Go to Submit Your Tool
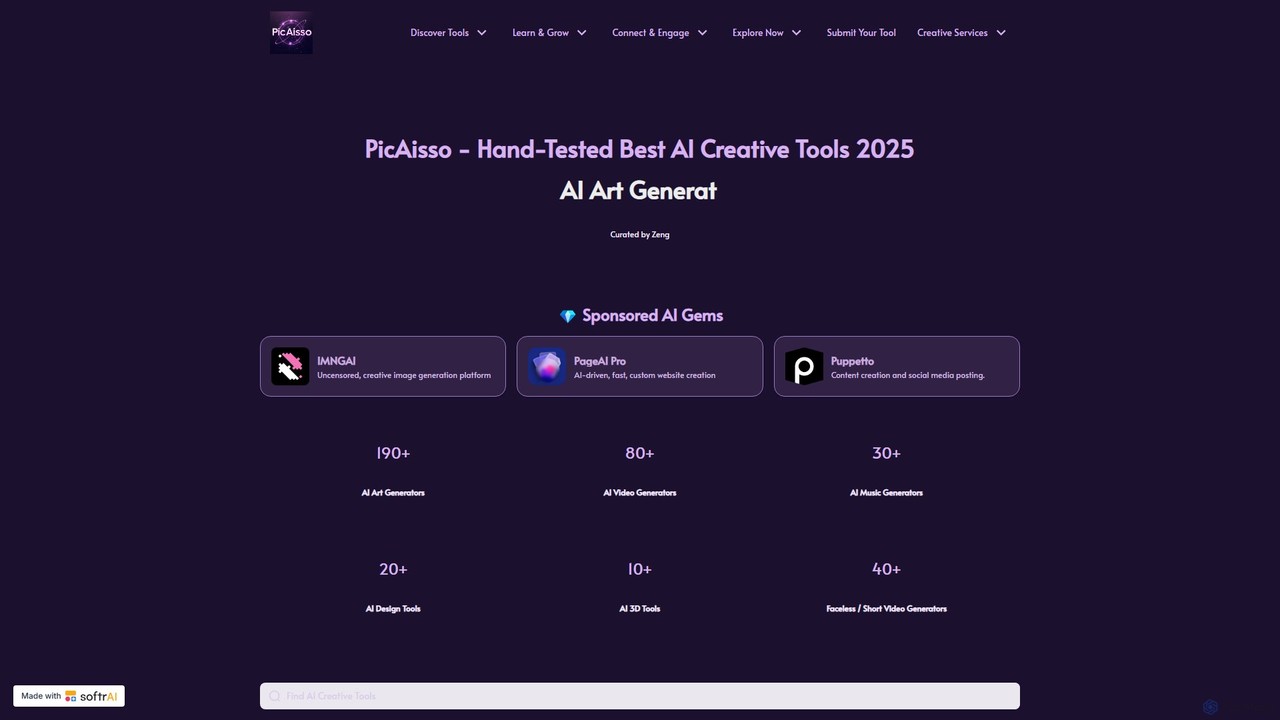 tap(861, 33)
